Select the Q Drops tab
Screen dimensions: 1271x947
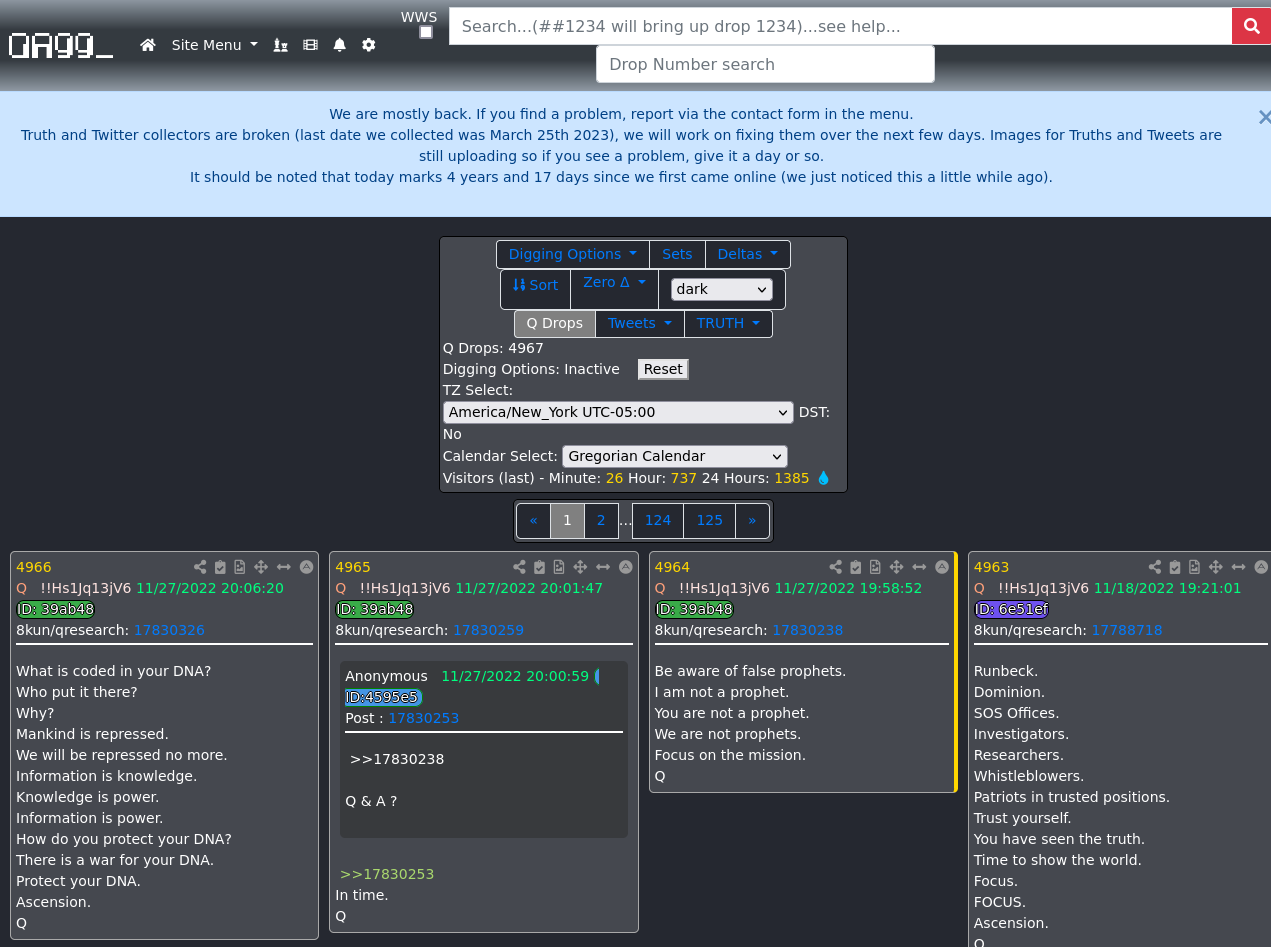point(555,323)
